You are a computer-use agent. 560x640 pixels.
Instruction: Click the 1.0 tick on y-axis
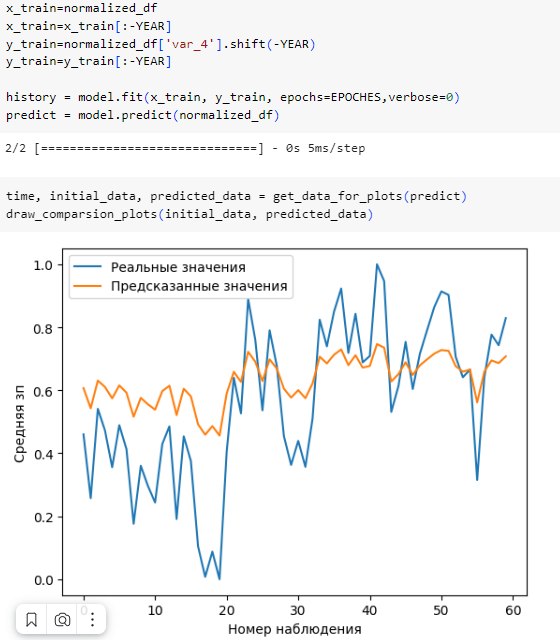click(x=43, y=265)
